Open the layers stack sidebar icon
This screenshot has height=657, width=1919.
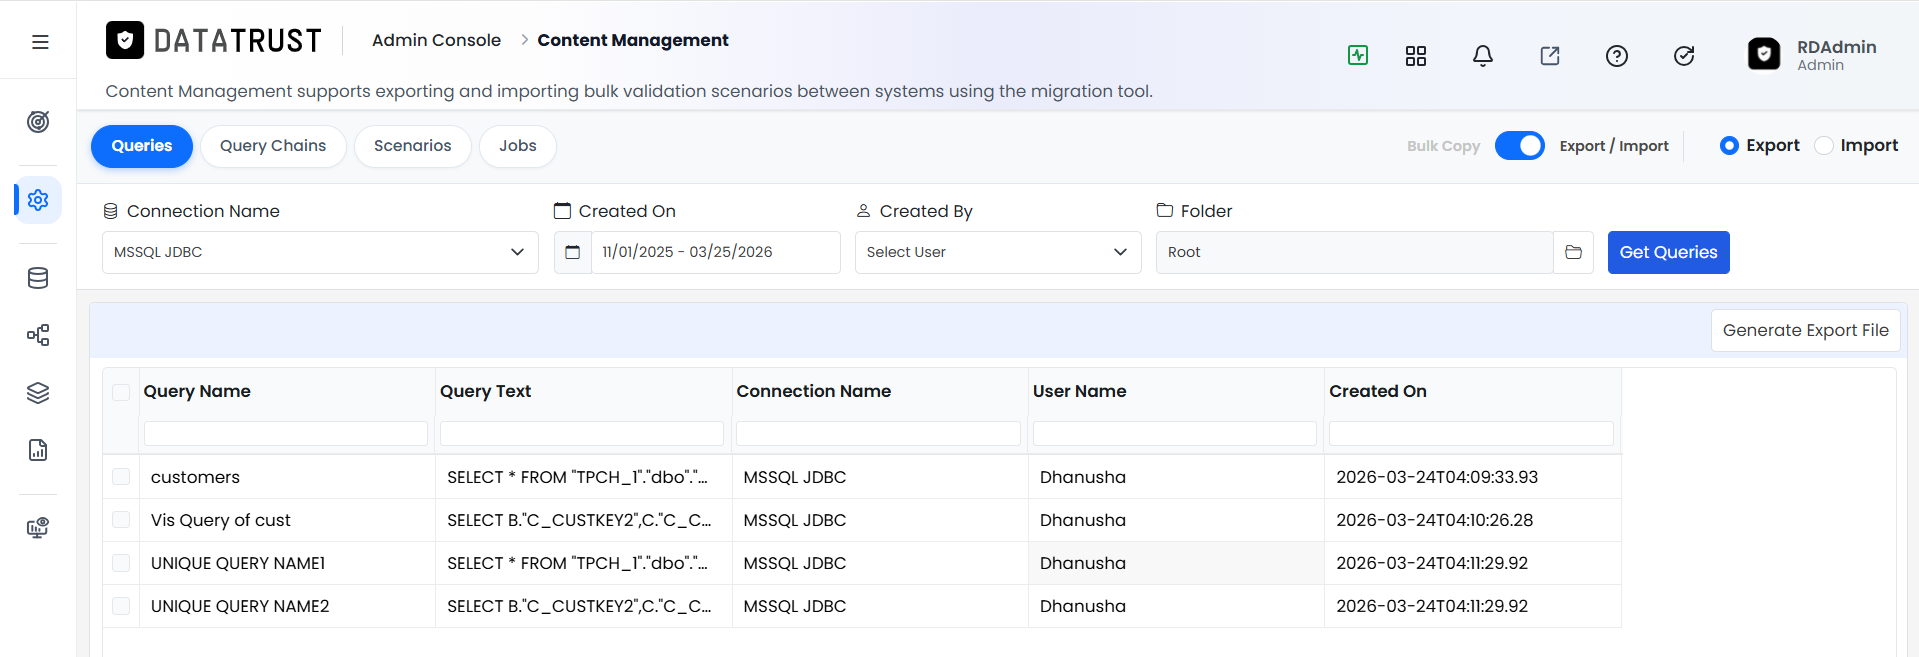(x=38, y=393)
